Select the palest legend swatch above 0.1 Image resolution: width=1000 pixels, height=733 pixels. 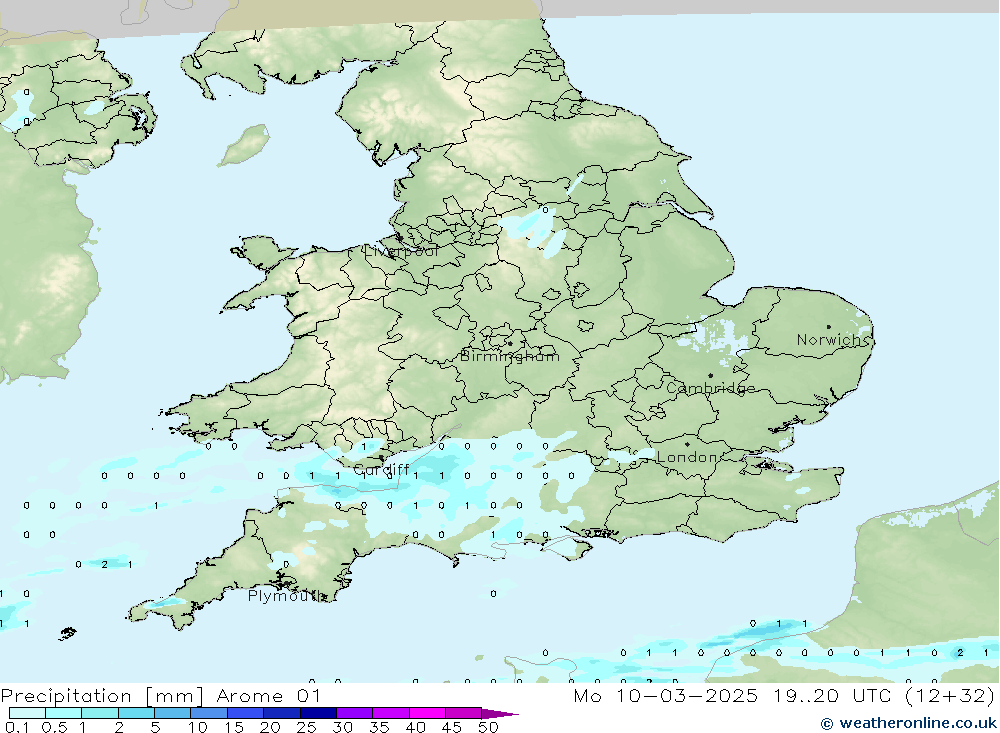[27, 713]
